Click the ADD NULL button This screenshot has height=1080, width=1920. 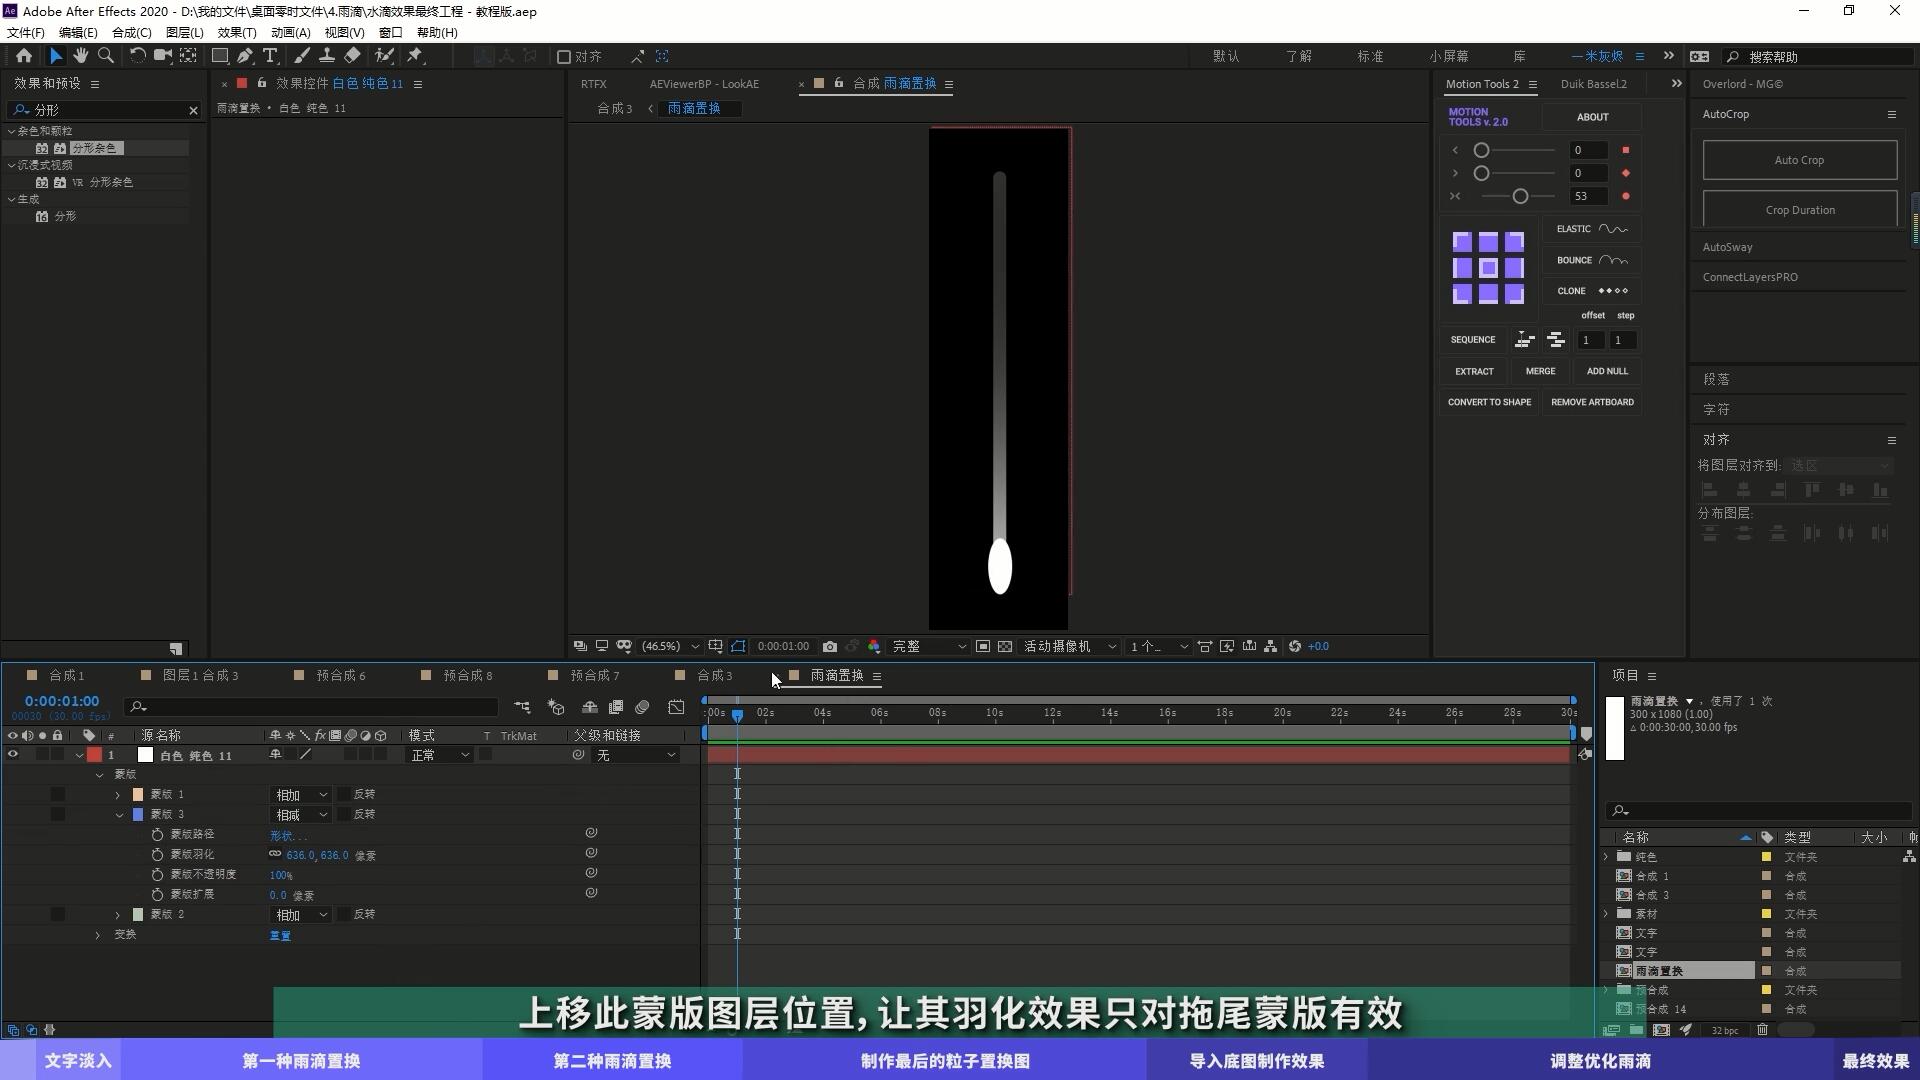tap(1607, 371)
